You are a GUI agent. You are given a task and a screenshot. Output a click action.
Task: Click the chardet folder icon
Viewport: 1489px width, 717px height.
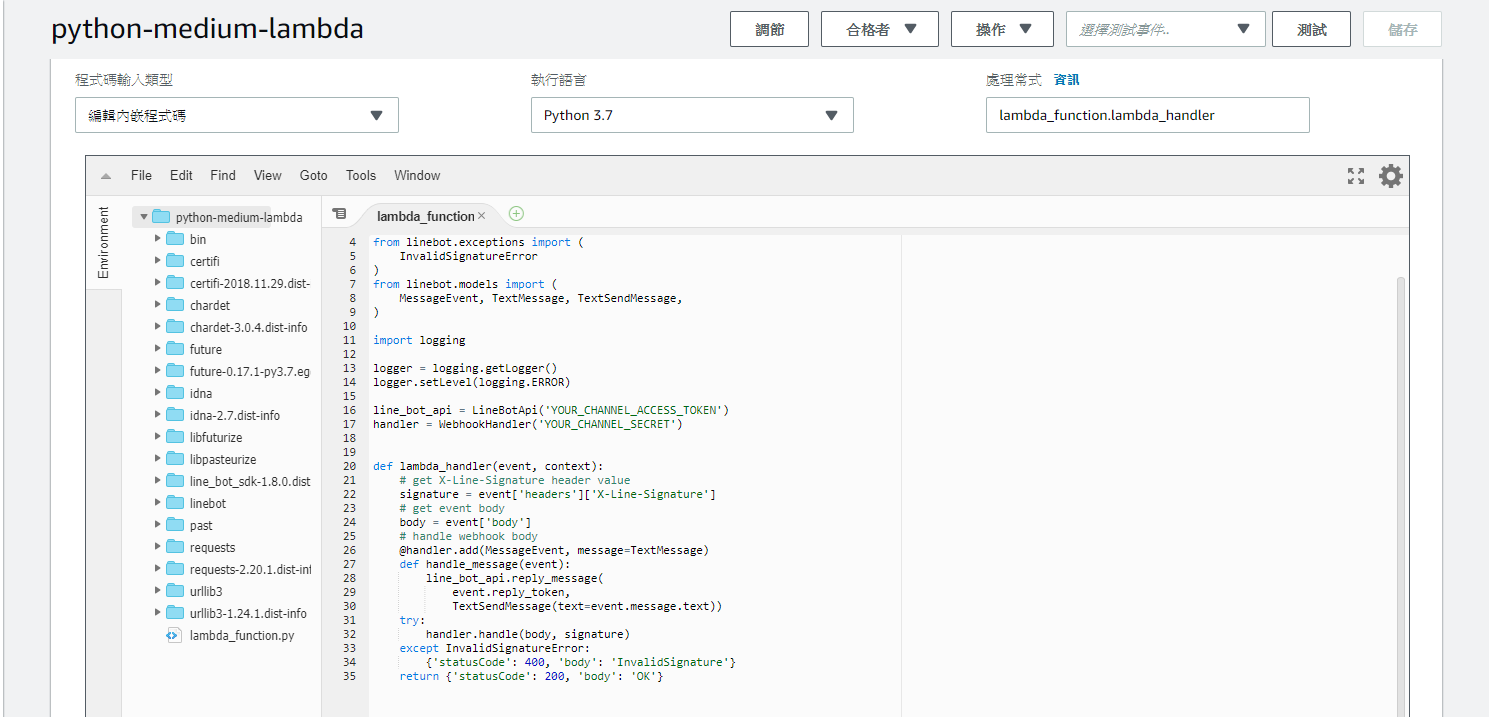click(x=175, y=305)
